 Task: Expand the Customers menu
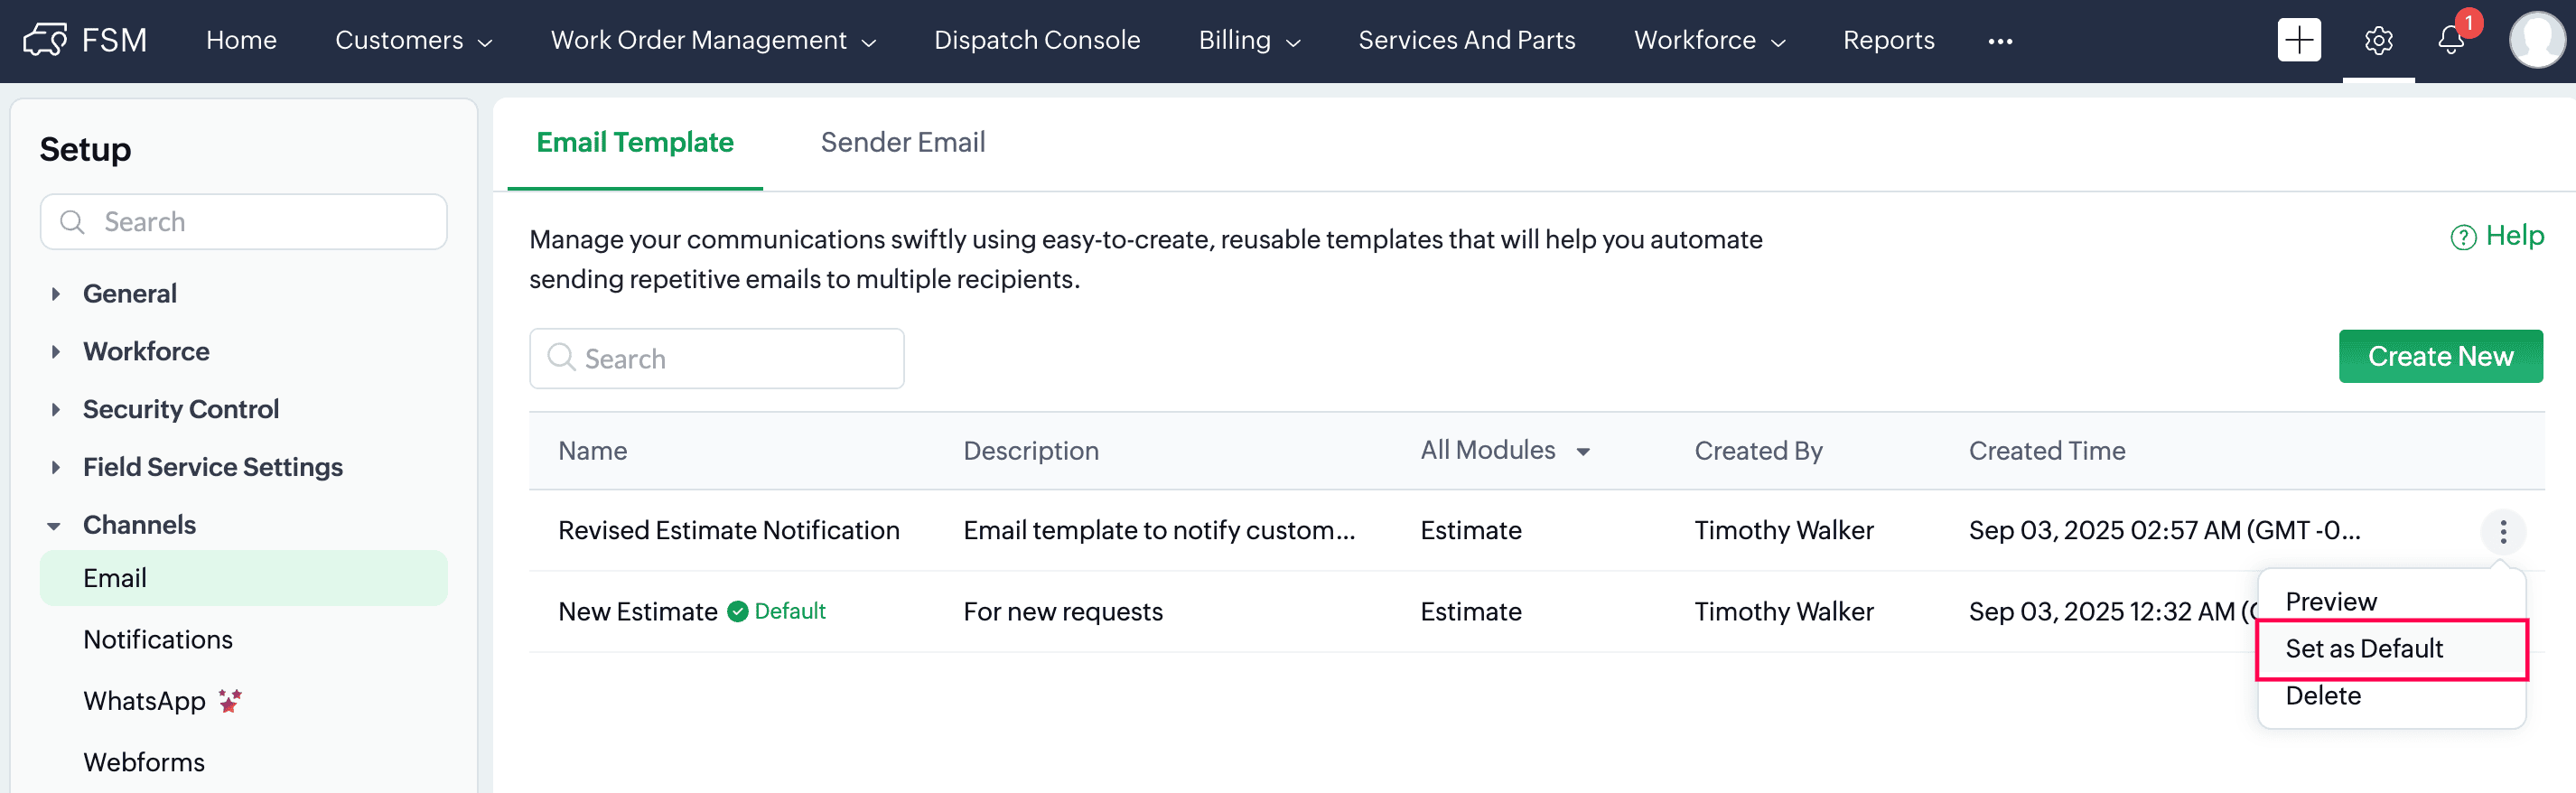[x=413, y=40]
